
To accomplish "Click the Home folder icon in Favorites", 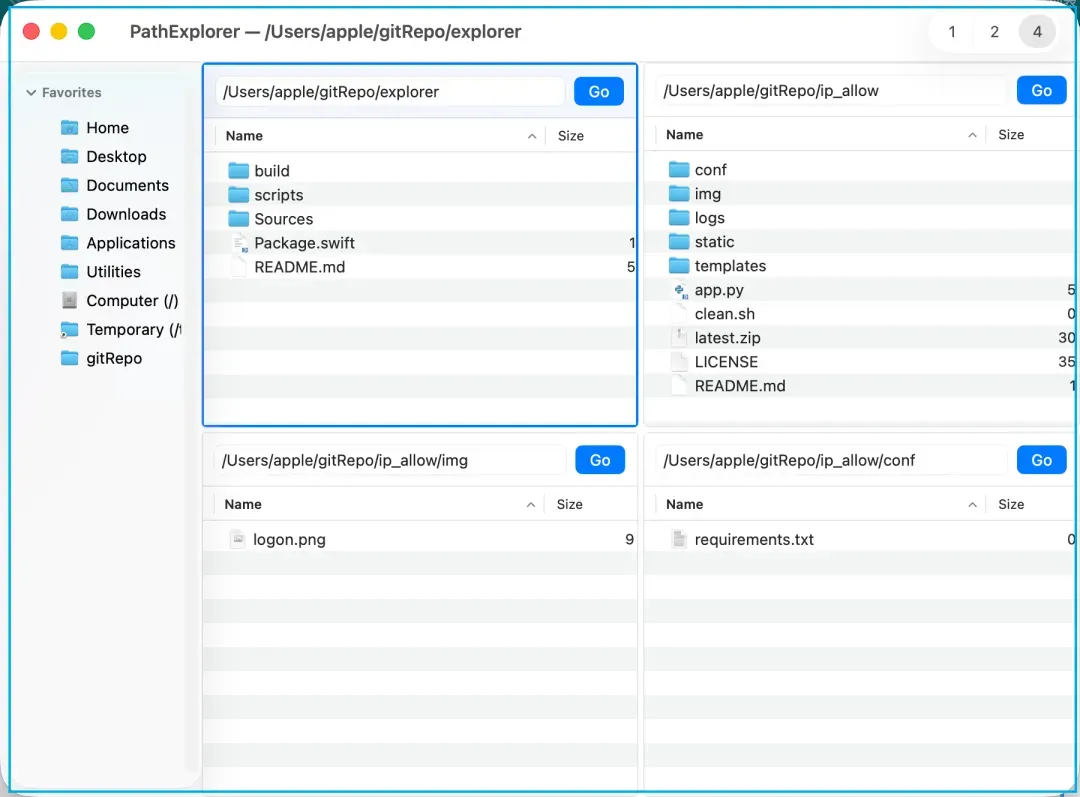I will pos(70,127).
